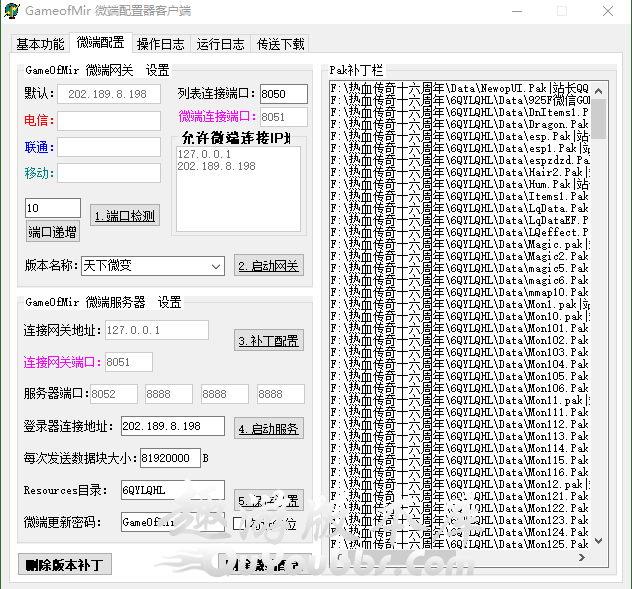The height and width of the screenshot is (589, 632).
Task: Tick the checkbox beside 微端更新密码 field
Action: pyautogui.click(x=239, y=523)
